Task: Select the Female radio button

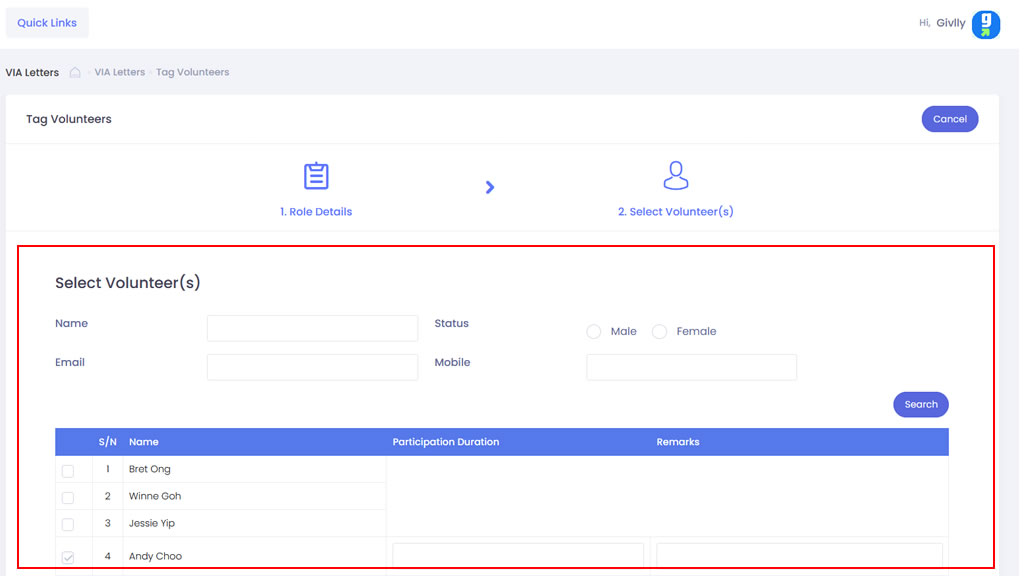Action: (x=659, y=332)
